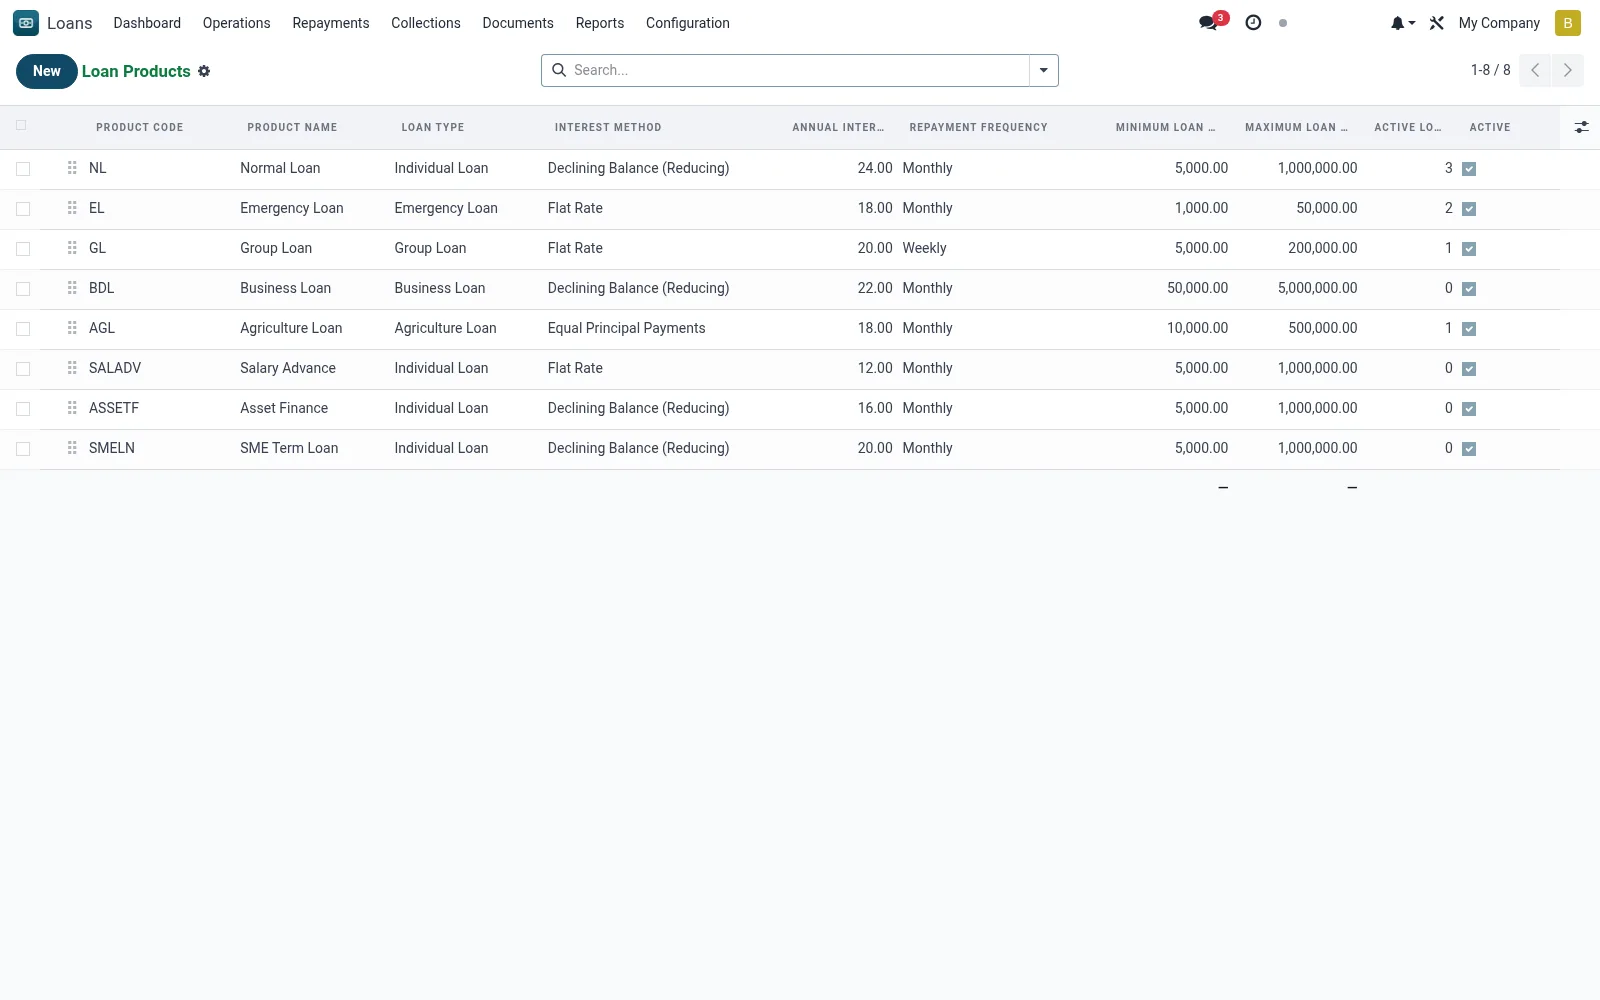Click the notification bell icon
The width and height of the screenshot is (1600, 1000).
click(x=1402, y=23)
